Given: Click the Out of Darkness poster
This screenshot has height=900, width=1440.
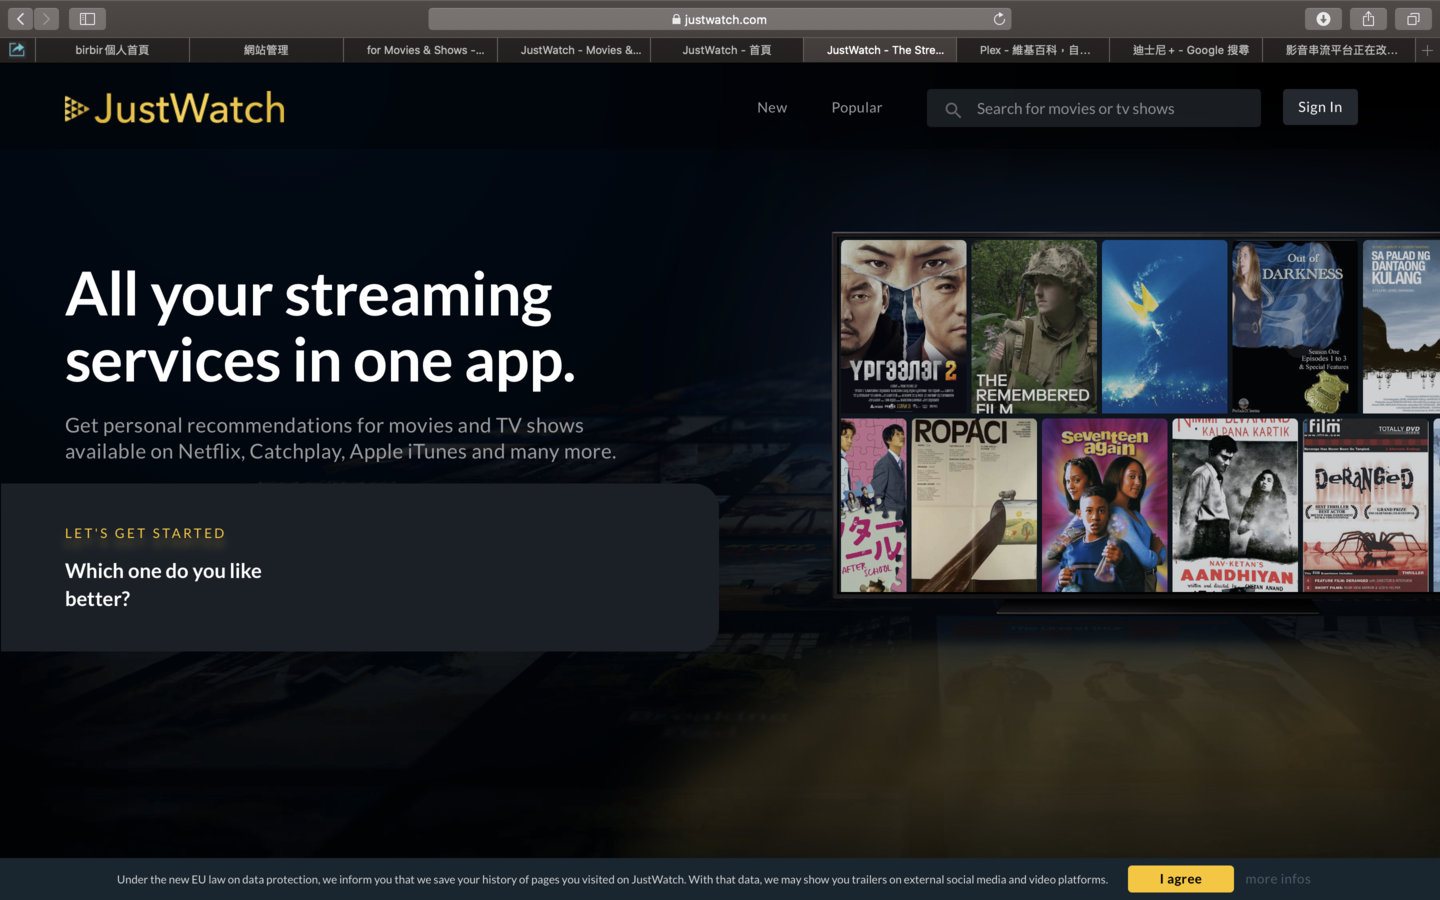Looking at the screenshot, I should (x=1295, y=326).
